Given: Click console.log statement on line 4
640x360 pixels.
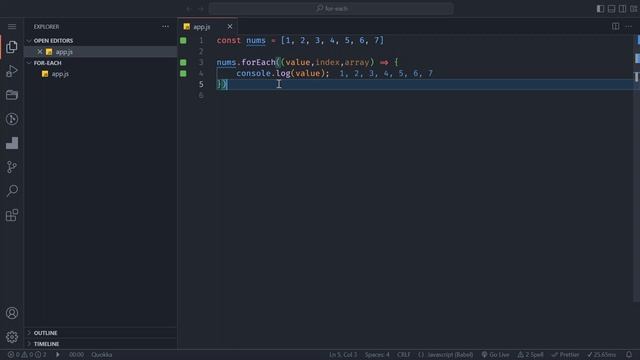Looking at the screenshot, I should [x=282, y=73].
